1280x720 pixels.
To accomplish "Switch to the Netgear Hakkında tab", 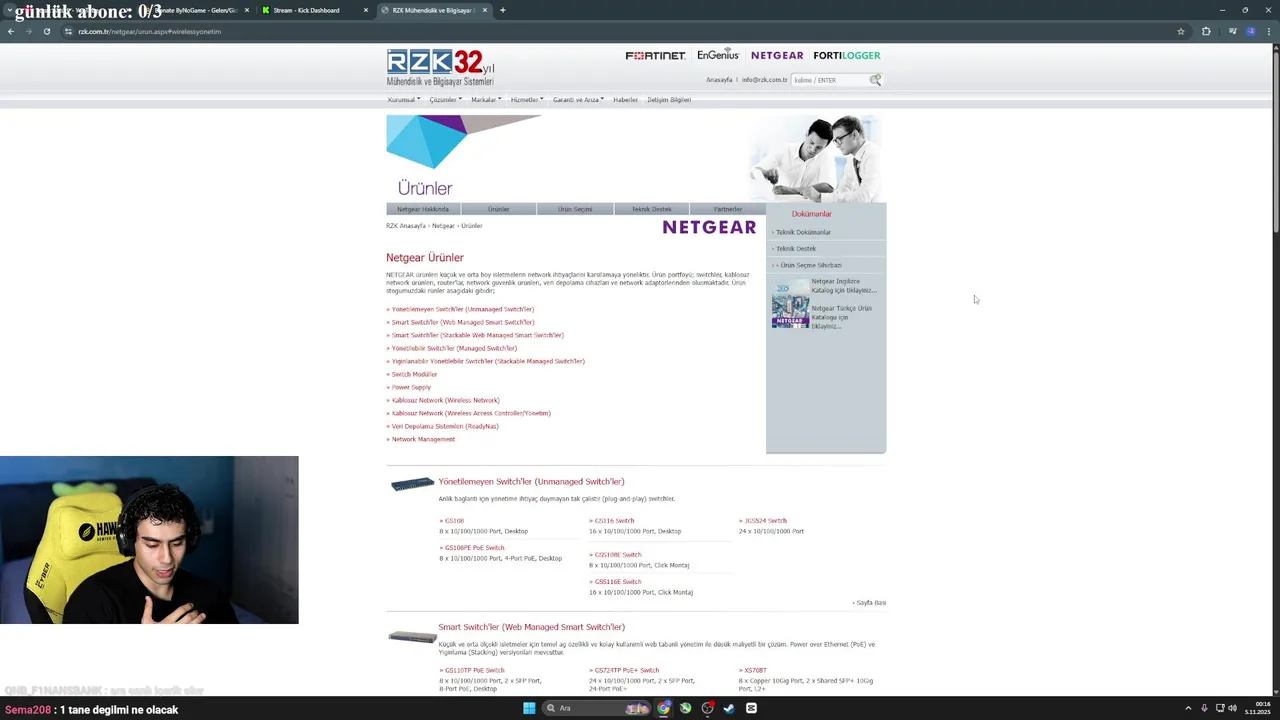I will [423, 209].
